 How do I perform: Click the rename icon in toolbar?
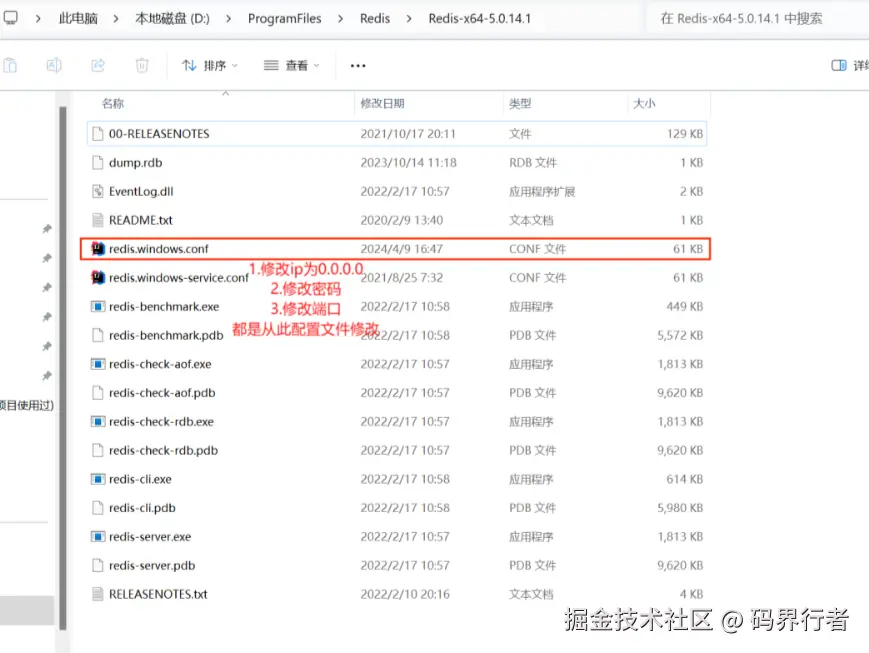54,65
